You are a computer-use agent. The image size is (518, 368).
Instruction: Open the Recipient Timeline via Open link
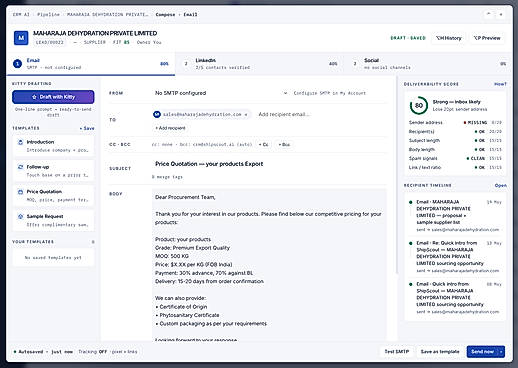click(501, 185)
